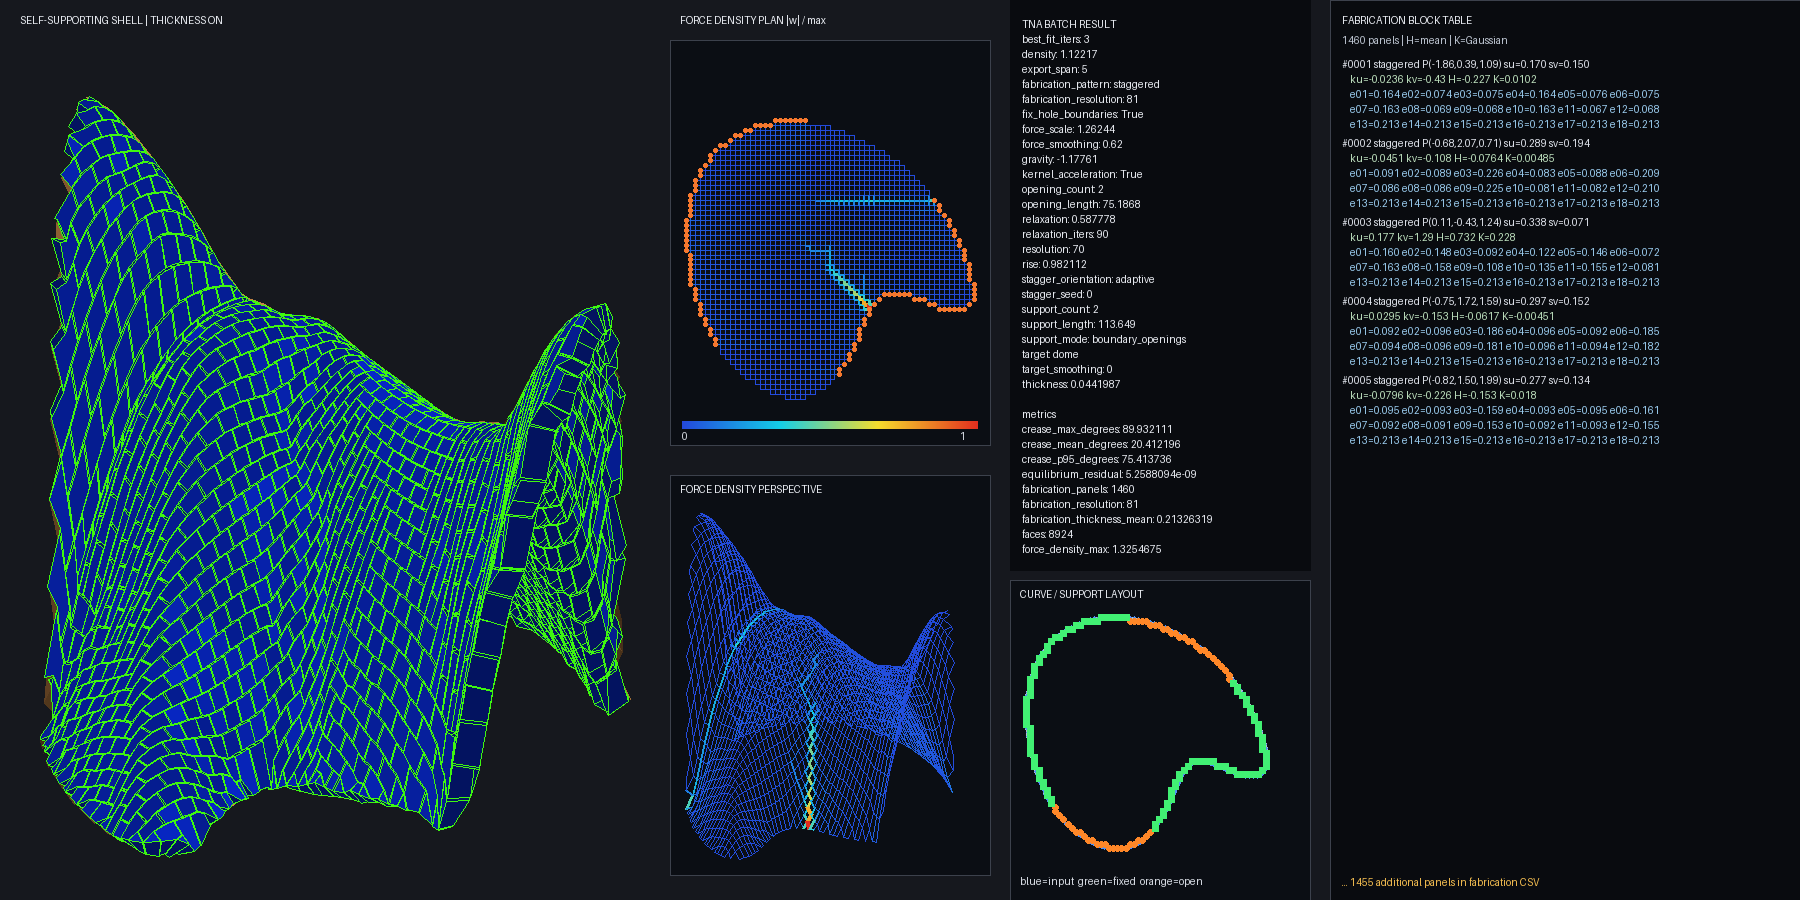Select panel #0001 staggered entry
This screenshot has height=900, width=1800.
(x=1500, y=94)
